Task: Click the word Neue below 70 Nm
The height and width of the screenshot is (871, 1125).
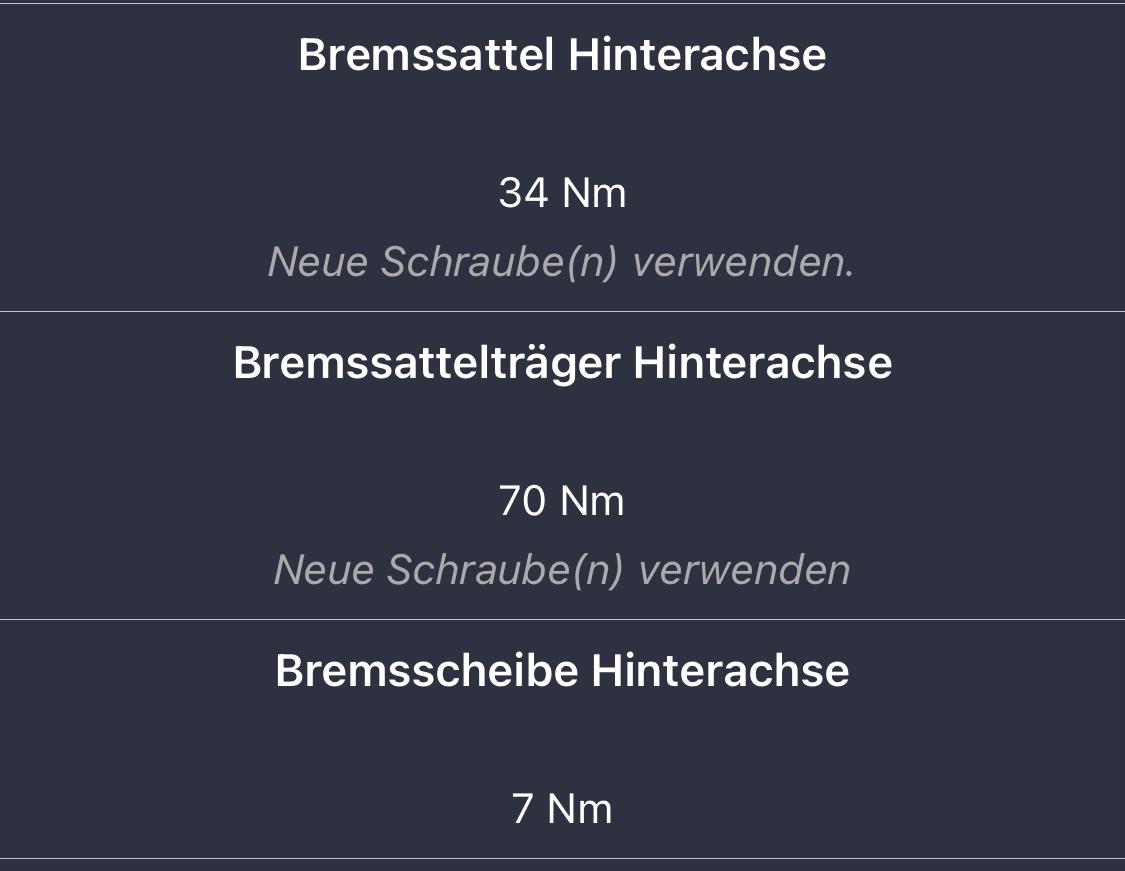Action: coord(324,570)
